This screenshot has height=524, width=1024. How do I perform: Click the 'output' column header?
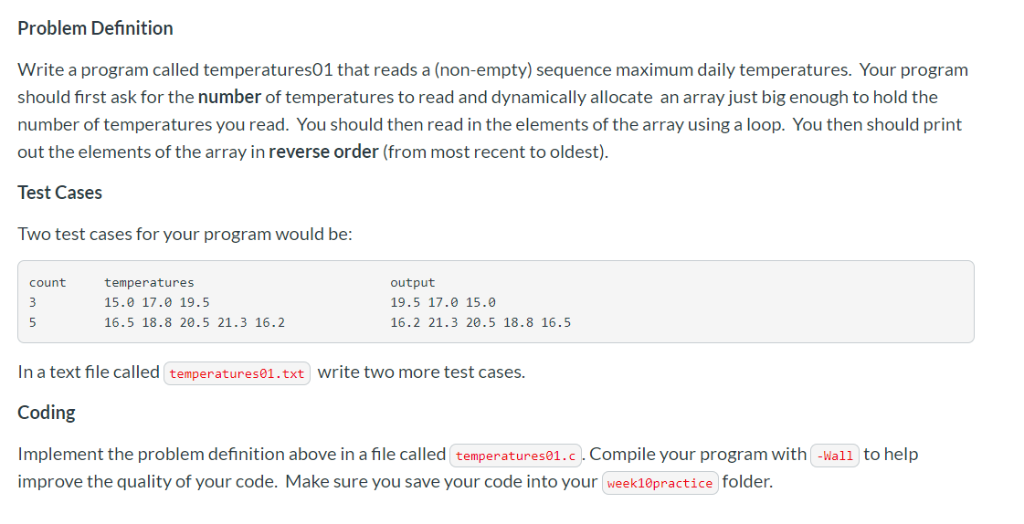pyautogui.click(x=413, y=283)
